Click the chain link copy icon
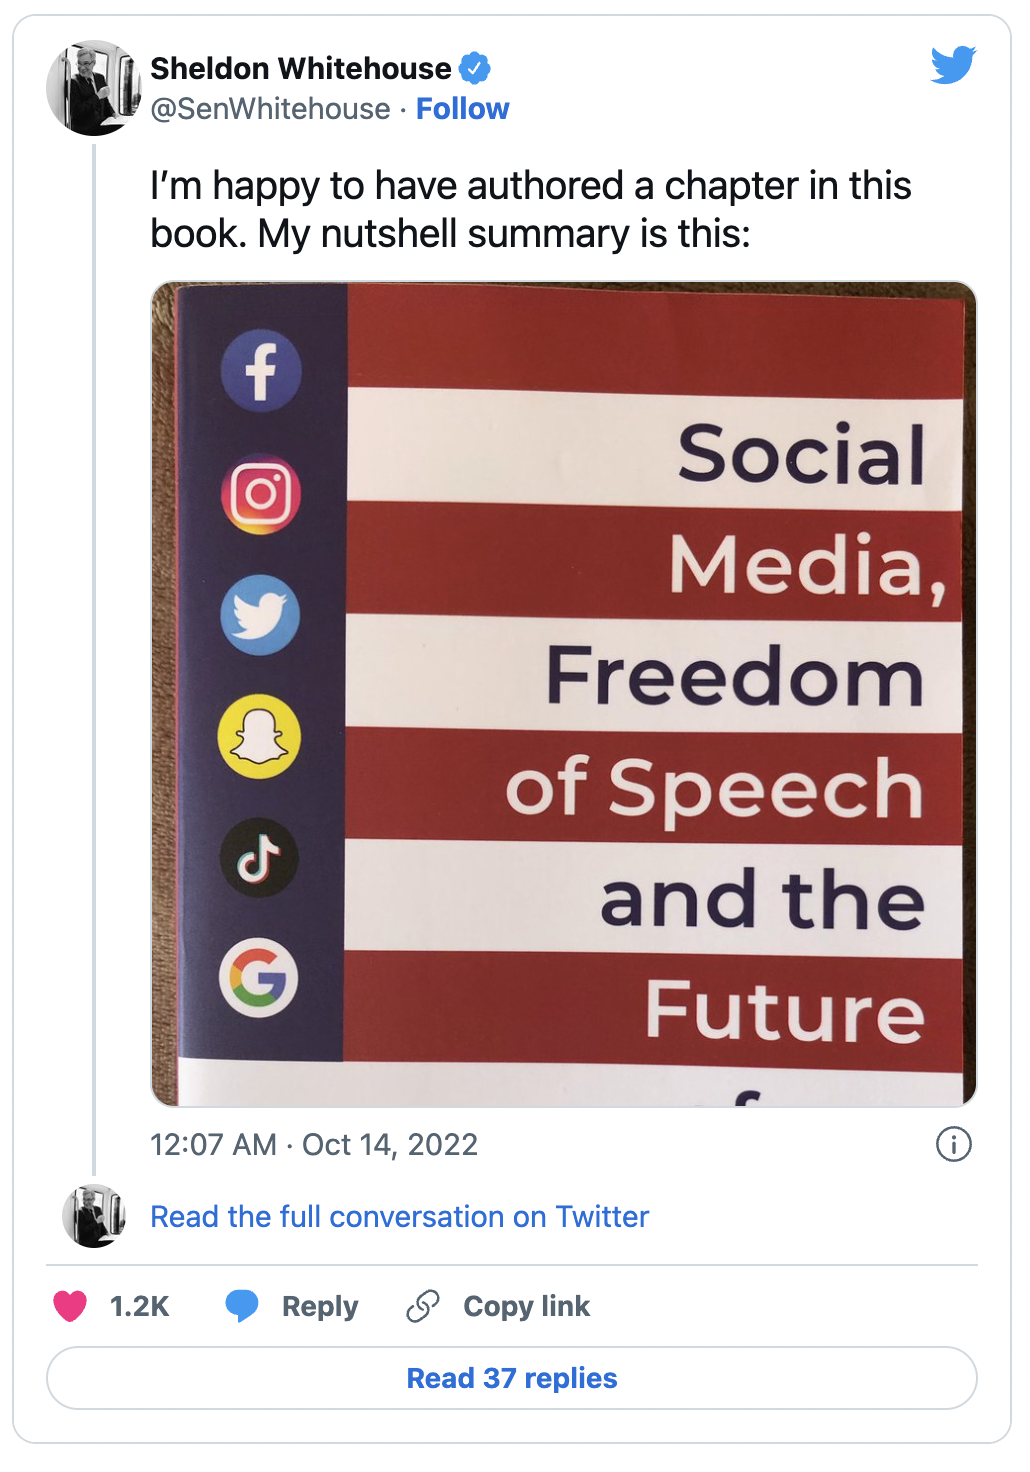Viewport: 1030px width, 1472px height. tap(423, 1306)
